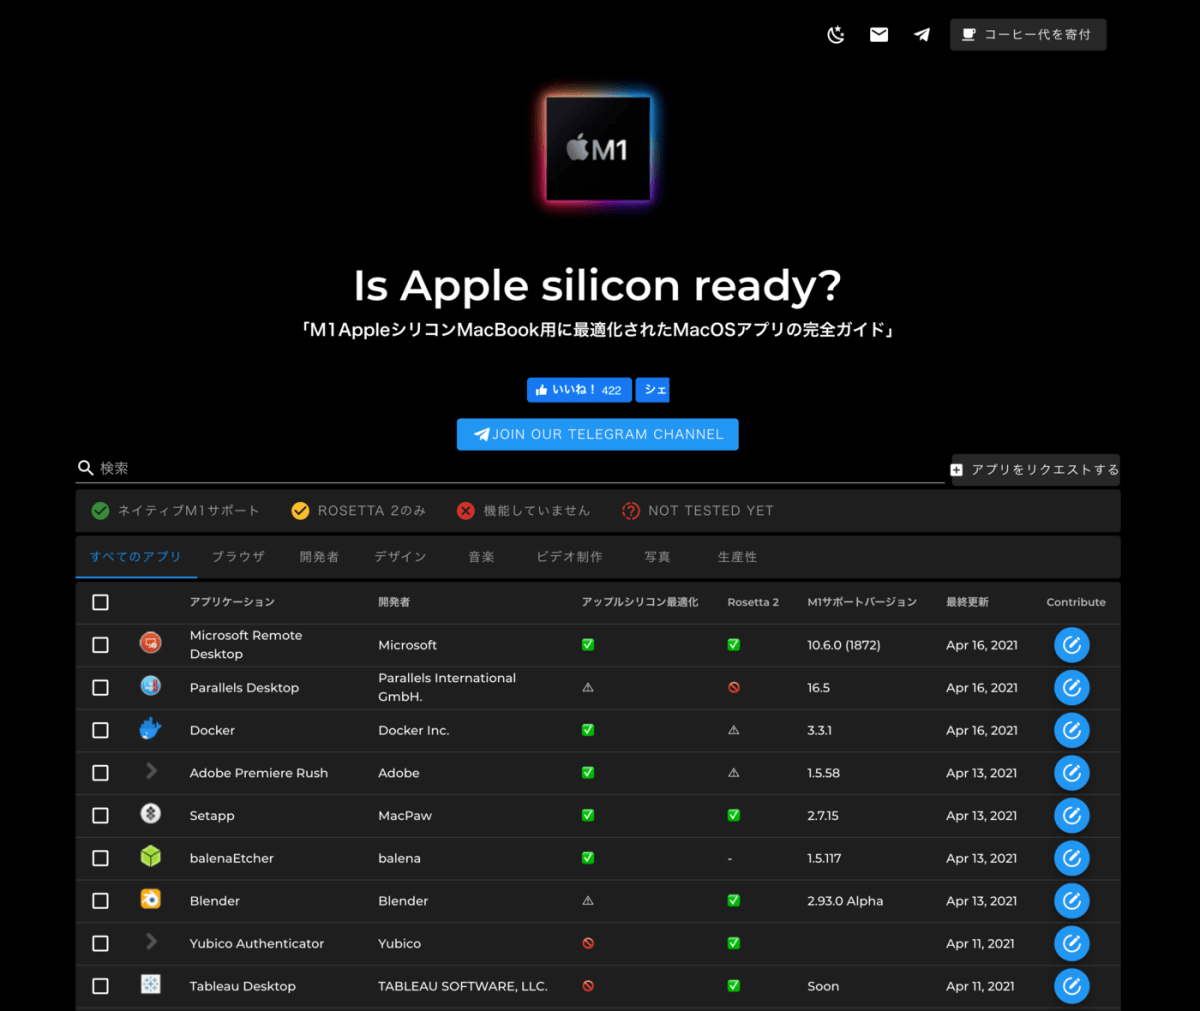1200x1011 pixels.
Task: Check the Tableau Desktop row checkbox
Action: click(100, 986)
